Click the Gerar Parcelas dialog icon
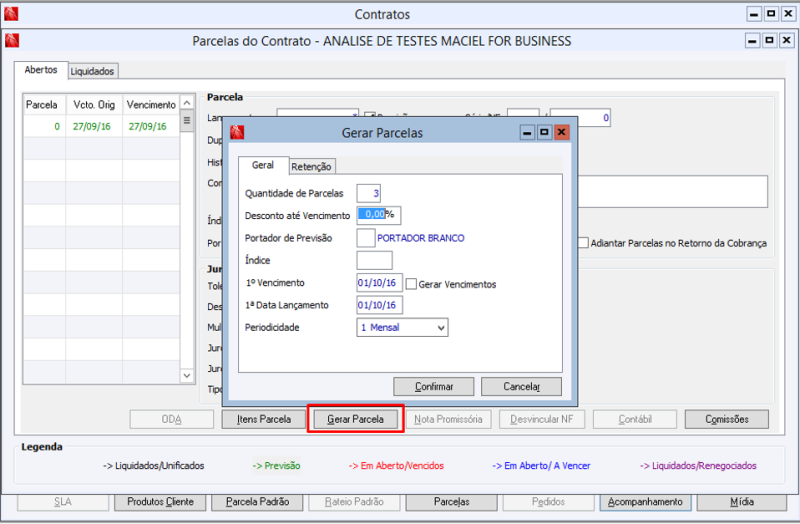800x524 pixels. click(x=237, y=133)
